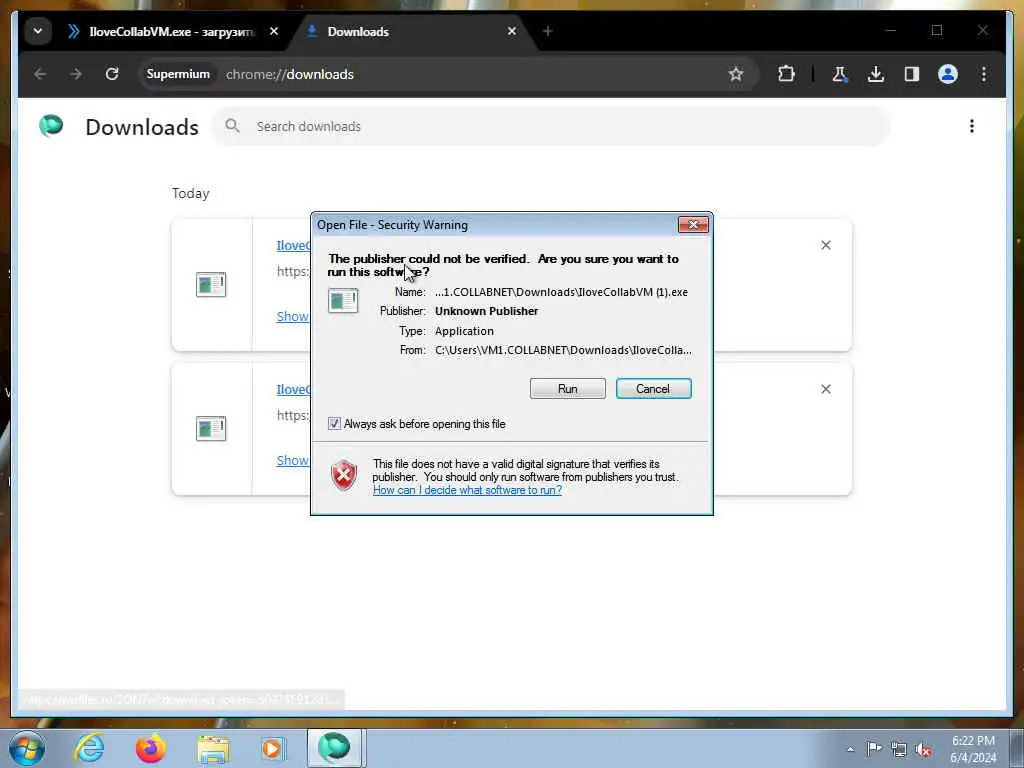Open the downloads toolbar icon

[x=876, y=74]
